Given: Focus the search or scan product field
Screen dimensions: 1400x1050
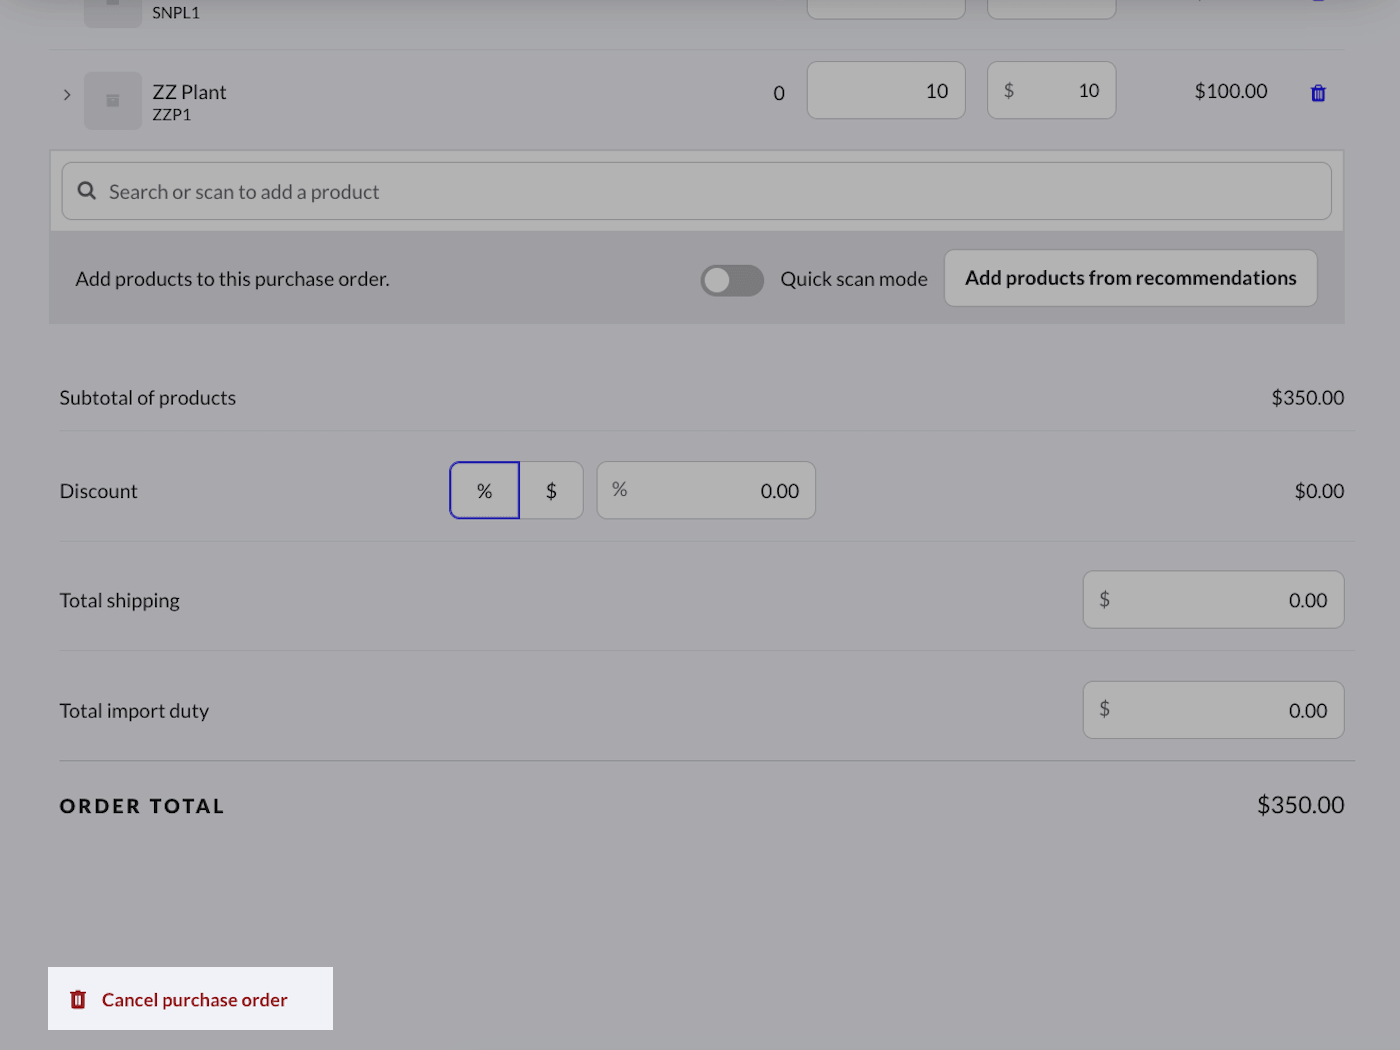Looking at the screenshot, I should click(697, 191).
